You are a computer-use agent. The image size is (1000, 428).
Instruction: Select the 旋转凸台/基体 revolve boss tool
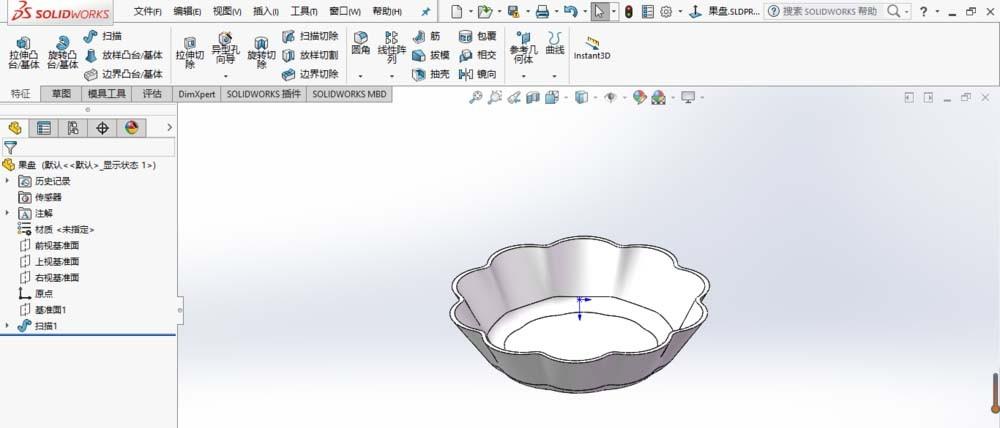[x=62, y=53]
